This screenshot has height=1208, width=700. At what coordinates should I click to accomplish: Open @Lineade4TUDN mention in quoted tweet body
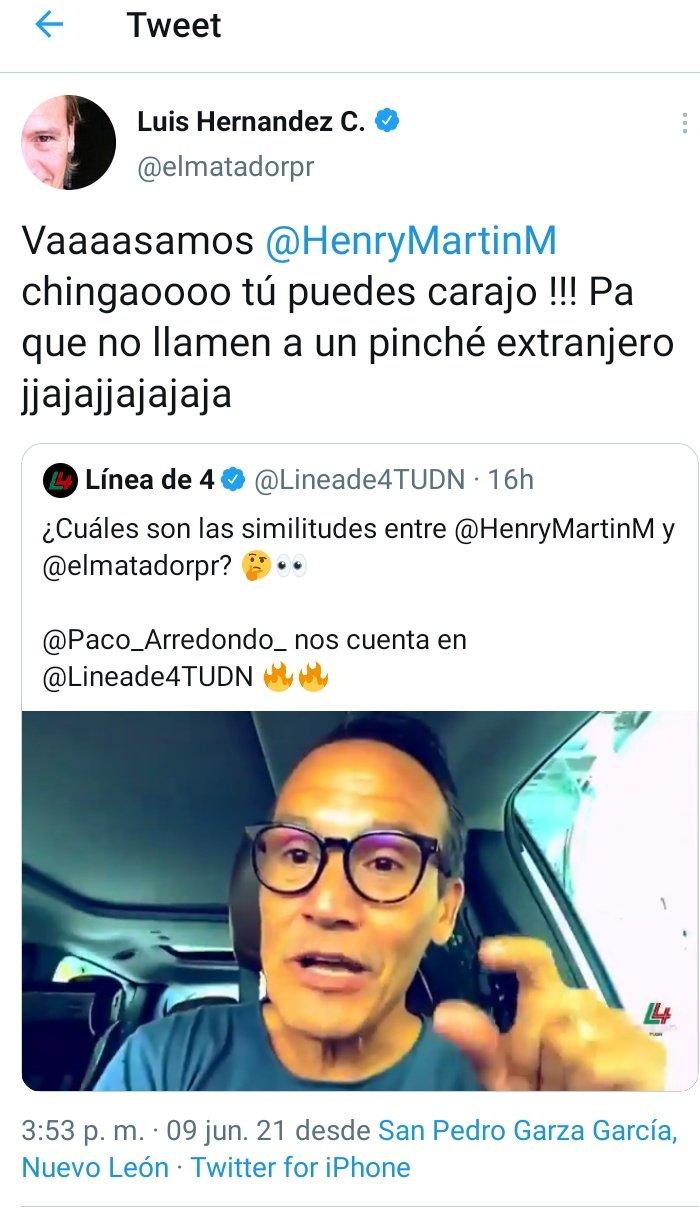148,677
